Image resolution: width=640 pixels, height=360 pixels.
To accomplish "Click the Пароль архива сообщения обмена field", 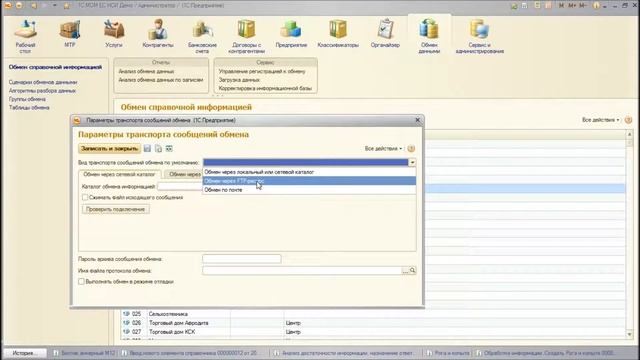I will (242, 259).
